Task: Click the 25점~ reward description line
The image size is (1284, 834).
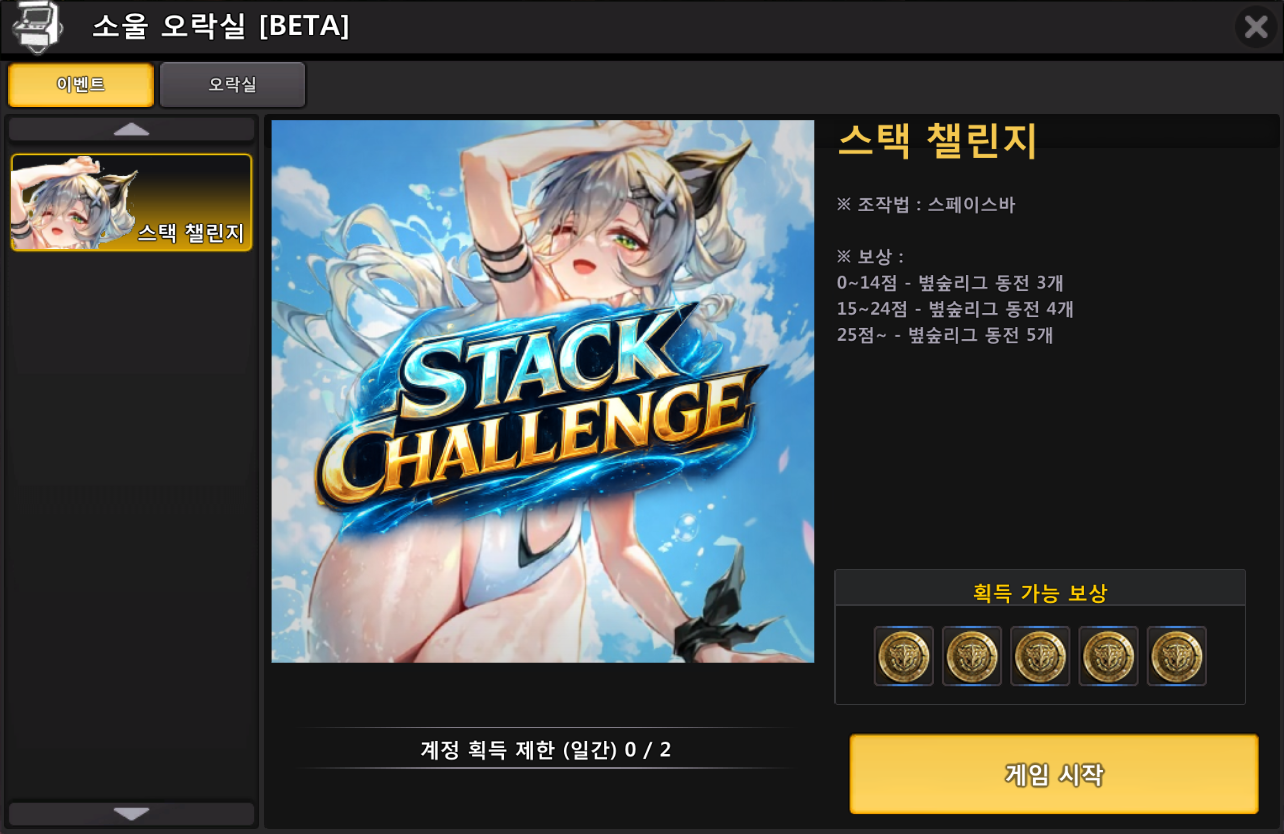Action: click(945, 335)
